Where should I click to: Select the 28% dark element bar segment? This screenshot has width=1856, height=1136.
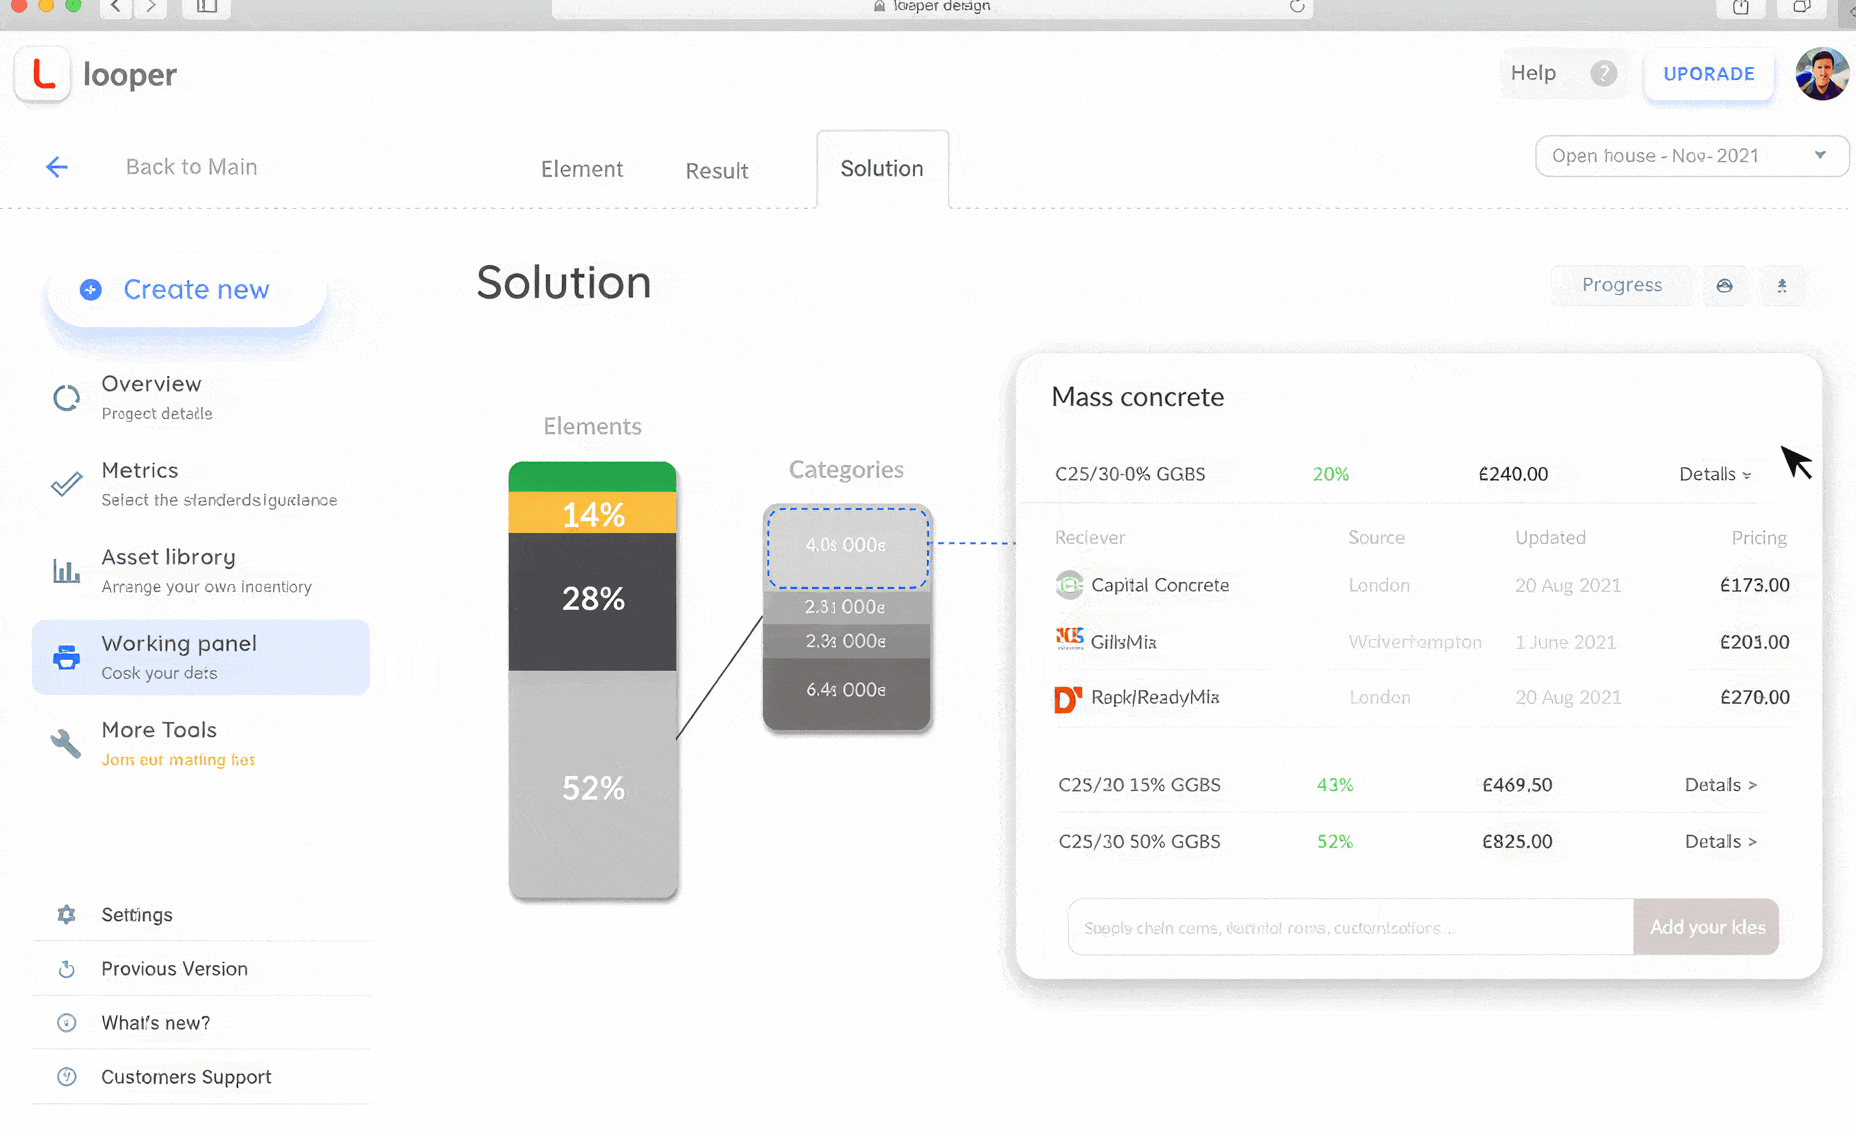coord(592,600)
